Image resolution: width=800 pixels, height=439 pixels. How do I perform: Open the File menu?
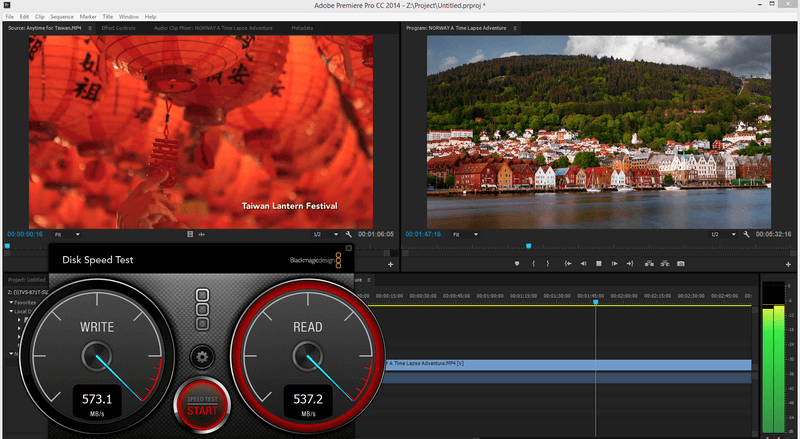[x=10, y=17]
